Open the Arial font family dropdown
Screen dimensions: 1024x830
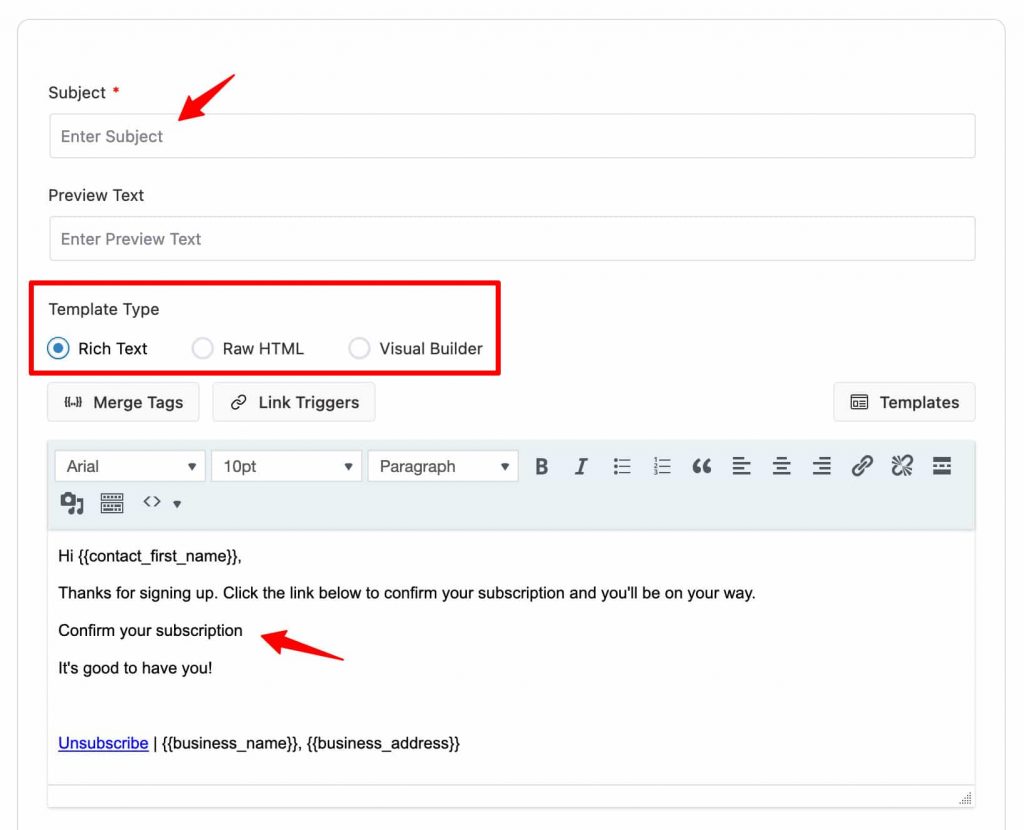(130, 466)
